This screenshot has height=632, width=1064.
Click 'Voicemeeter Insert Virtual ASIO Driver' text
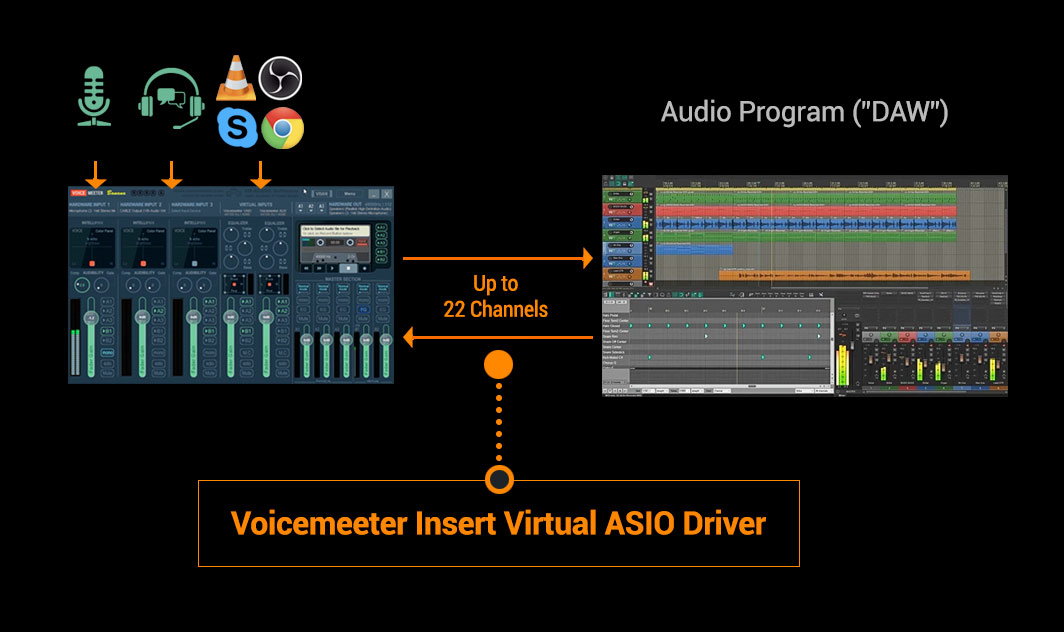(498, 523)
